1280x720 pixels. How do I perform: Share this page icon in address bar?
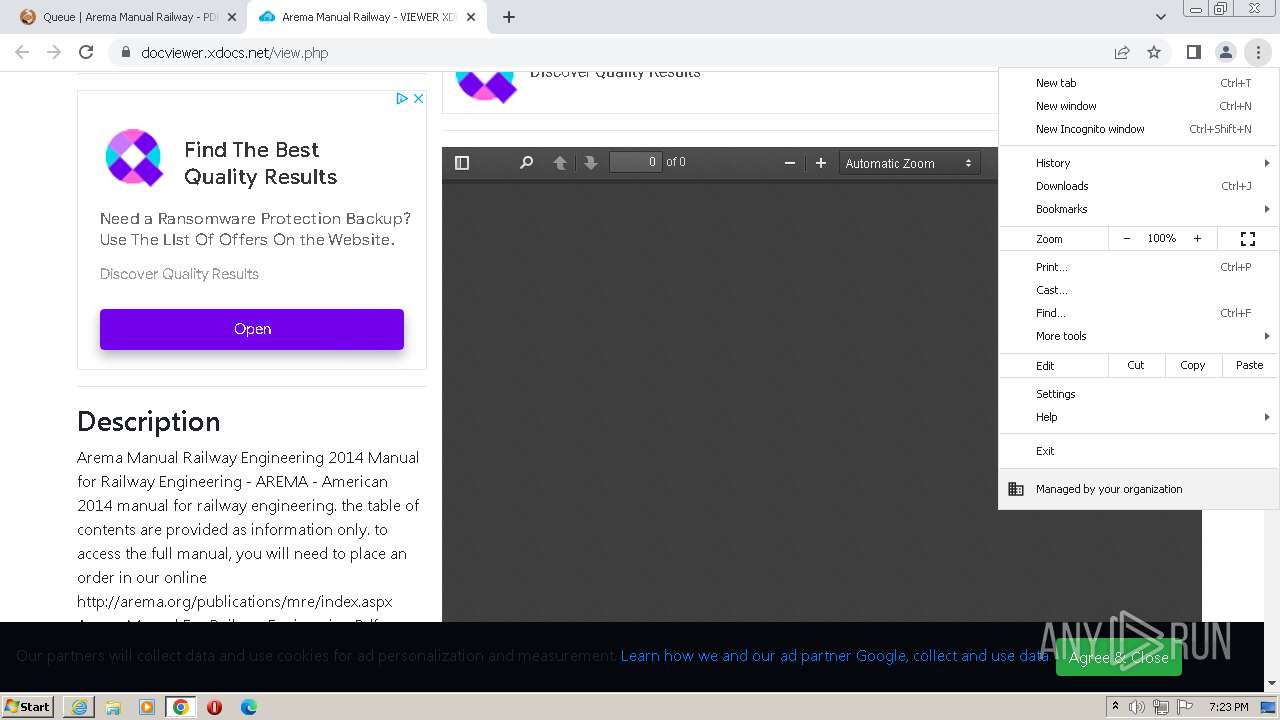pos(1122,52)
